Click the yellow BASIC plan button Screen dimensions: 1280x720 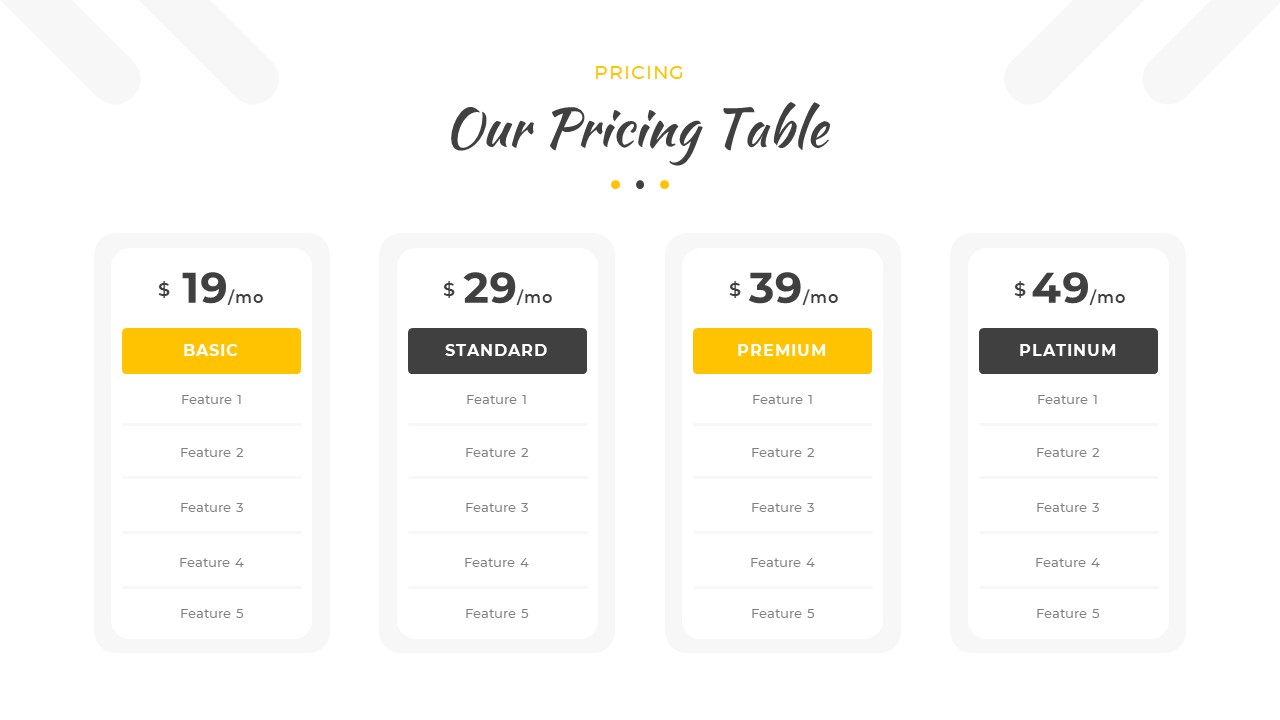coord(211,351)
